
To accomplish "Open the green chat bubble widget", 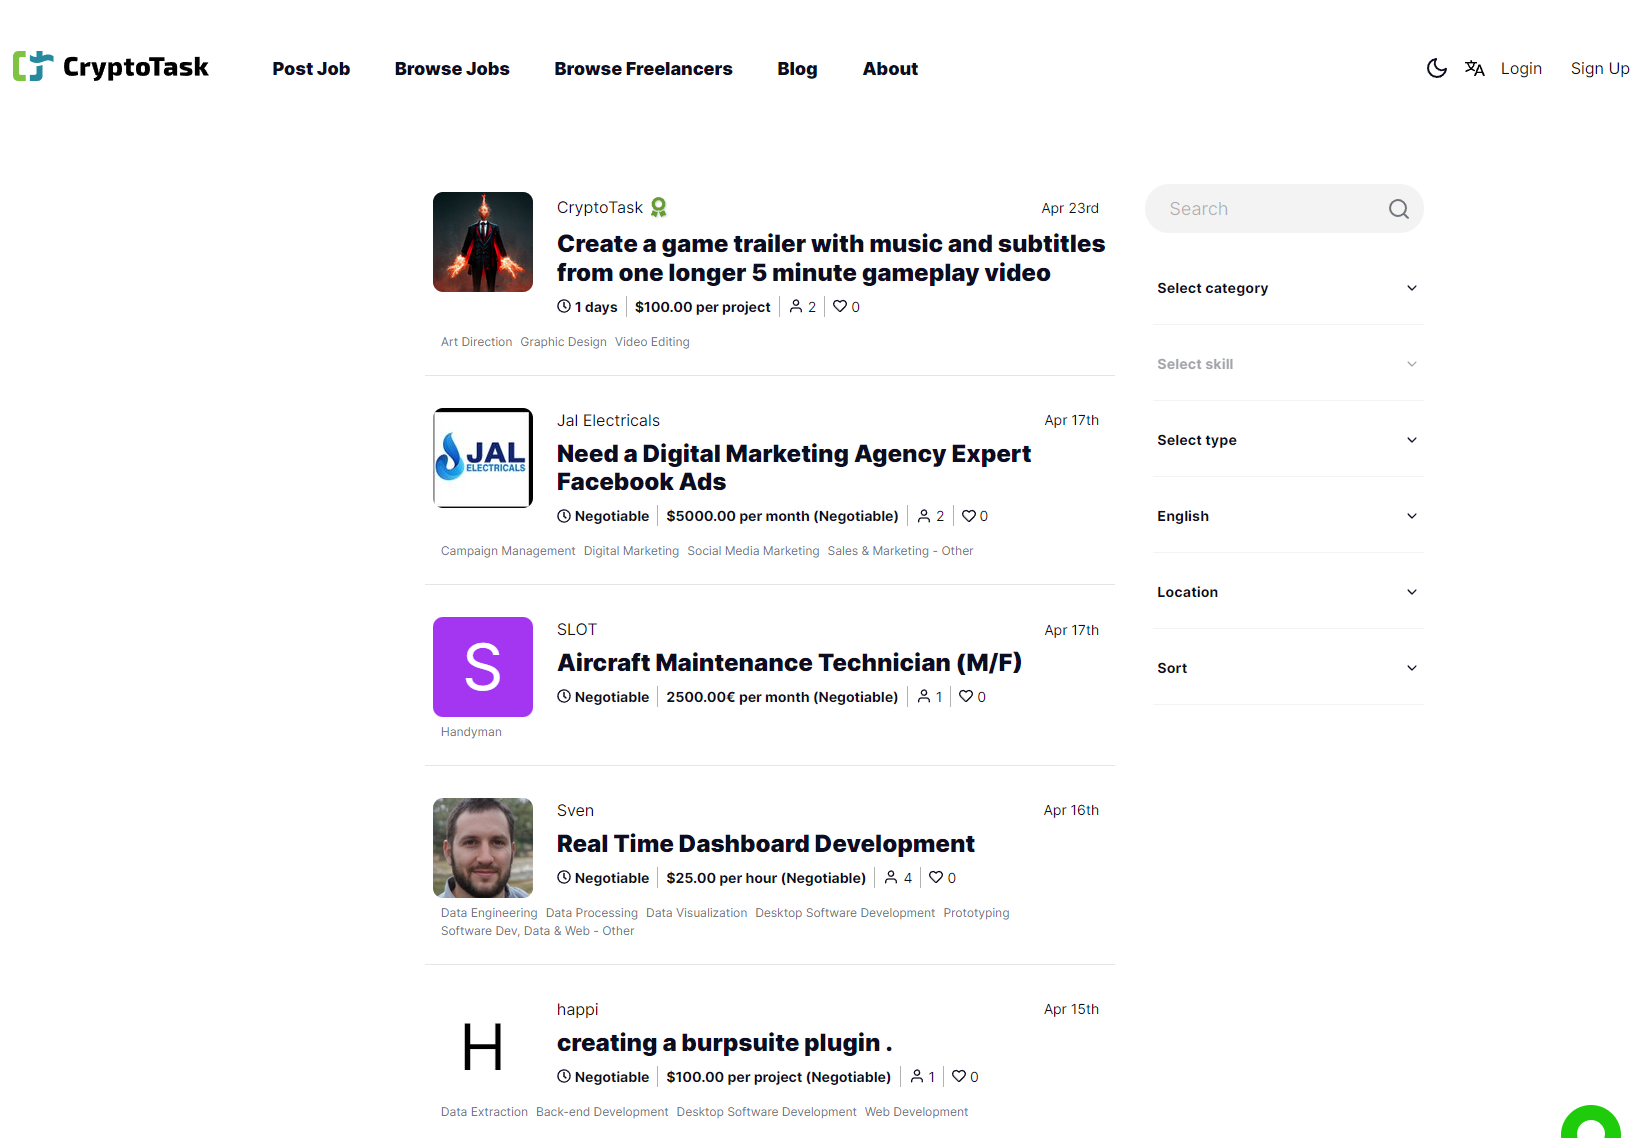I will point(1590,1124).
